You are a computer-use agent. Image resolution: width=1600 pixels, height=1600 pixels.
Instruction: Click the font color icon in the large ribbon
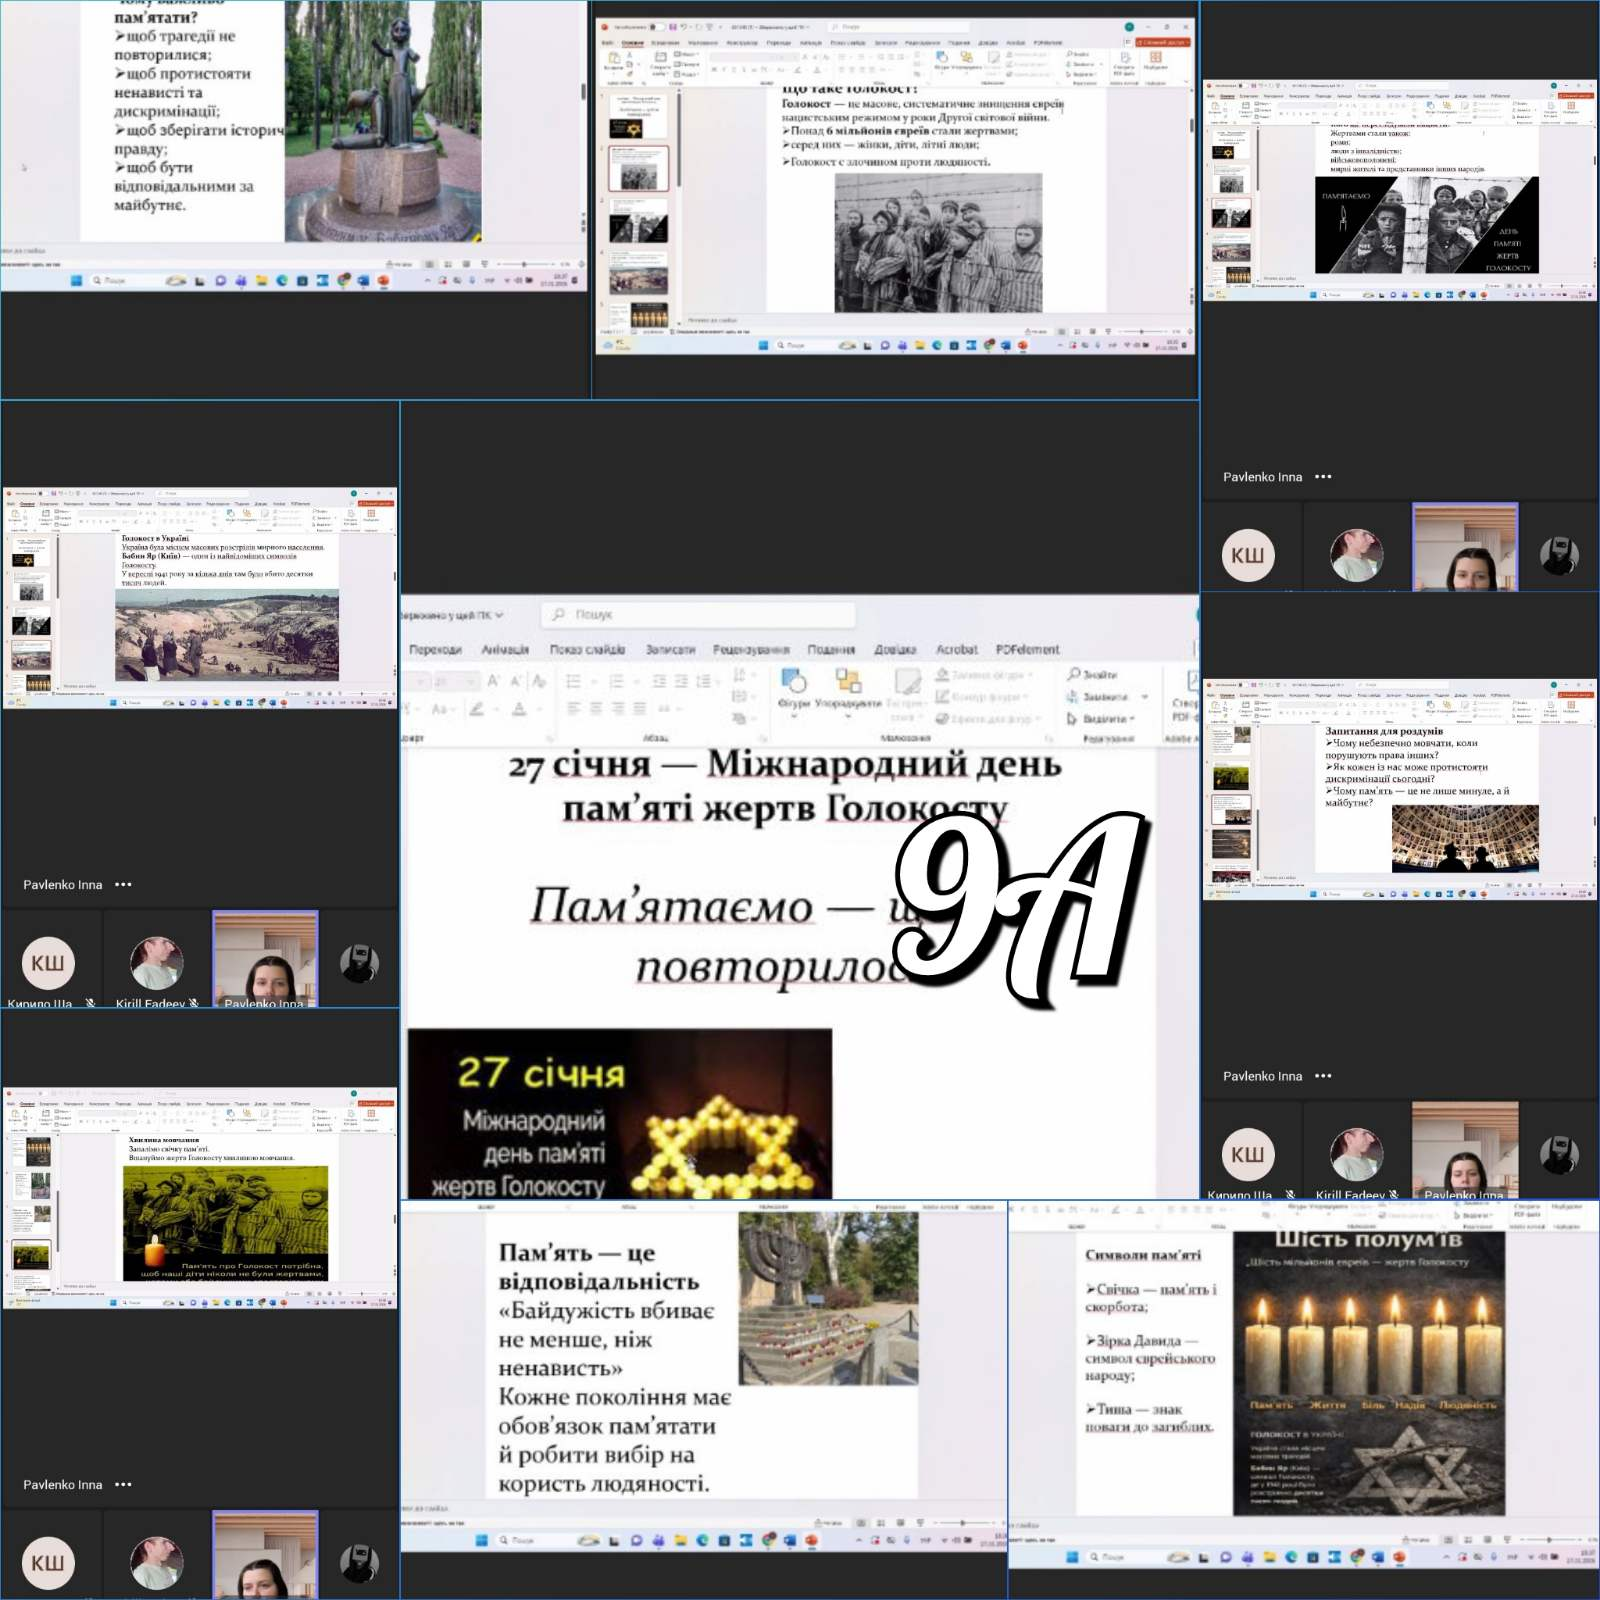point(518,709)
